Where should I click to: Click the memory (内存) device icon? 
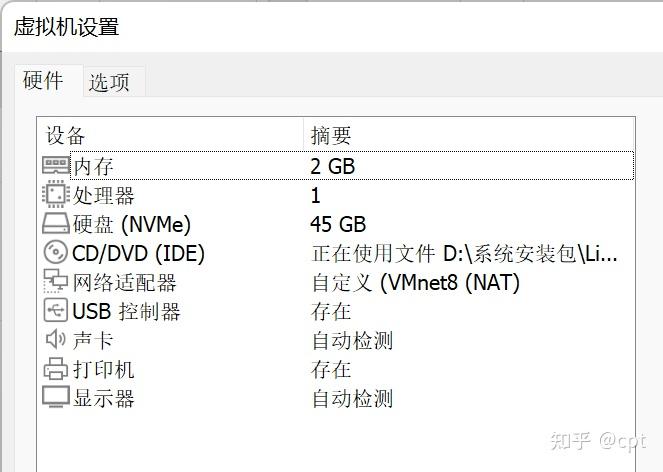coord(56,165)
